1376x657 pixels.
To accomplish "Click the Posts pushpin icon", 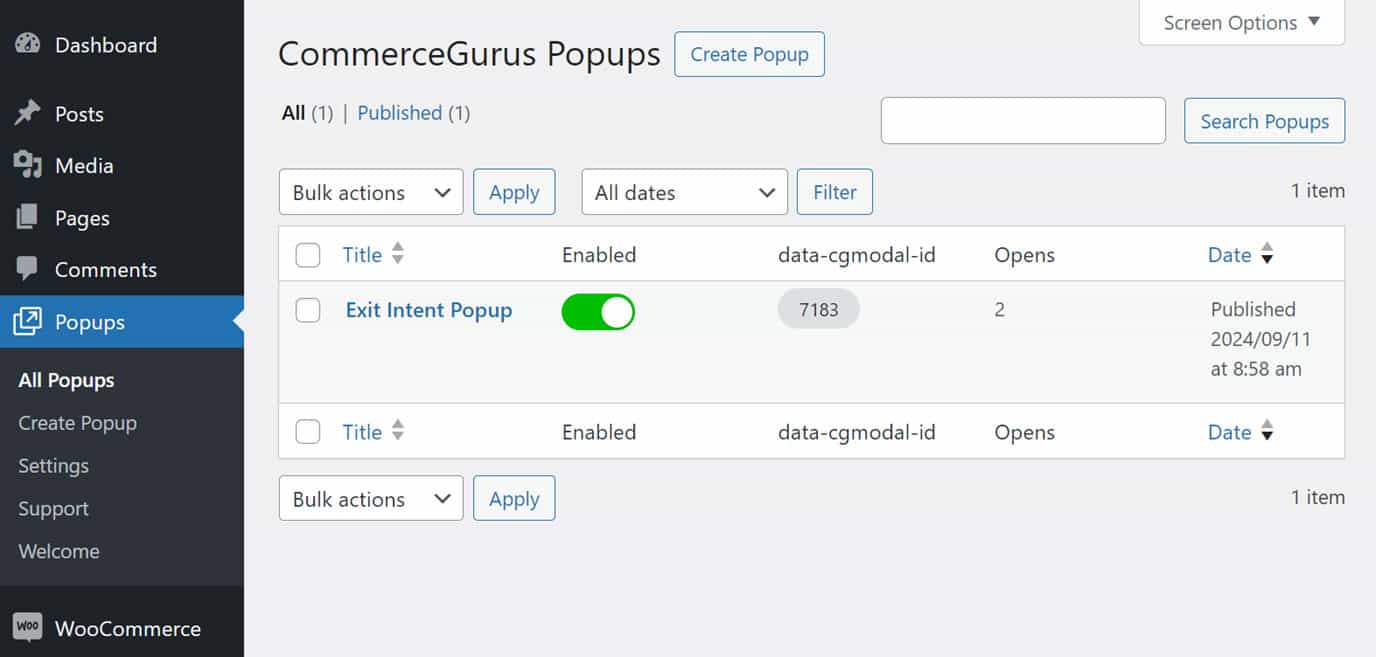I will click(x=28, y=113).
